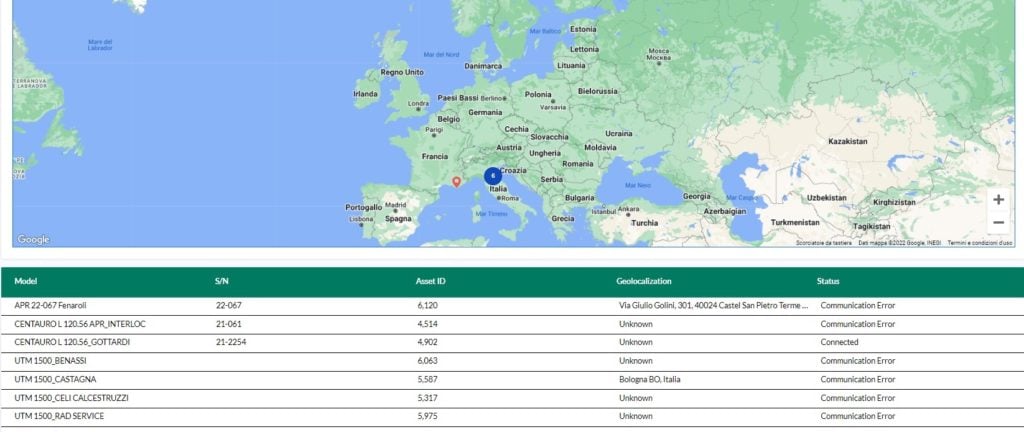1024x432 pixels.
Task: Open Scorciatoie da tastiera link
Action: click(824, 243)
